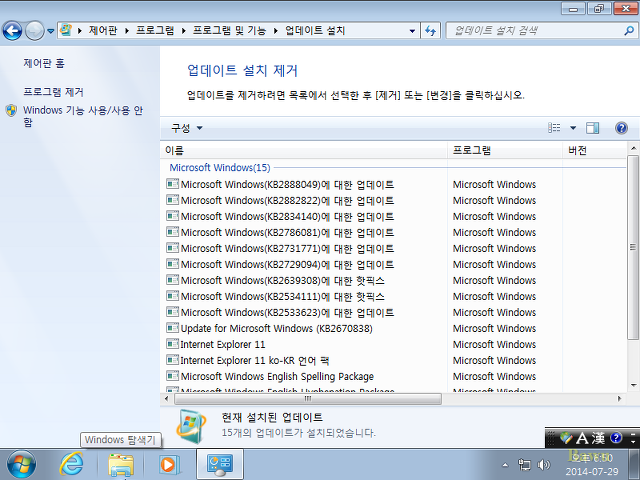
Task: Open the language bar help icon
Action: pos(616,438)
